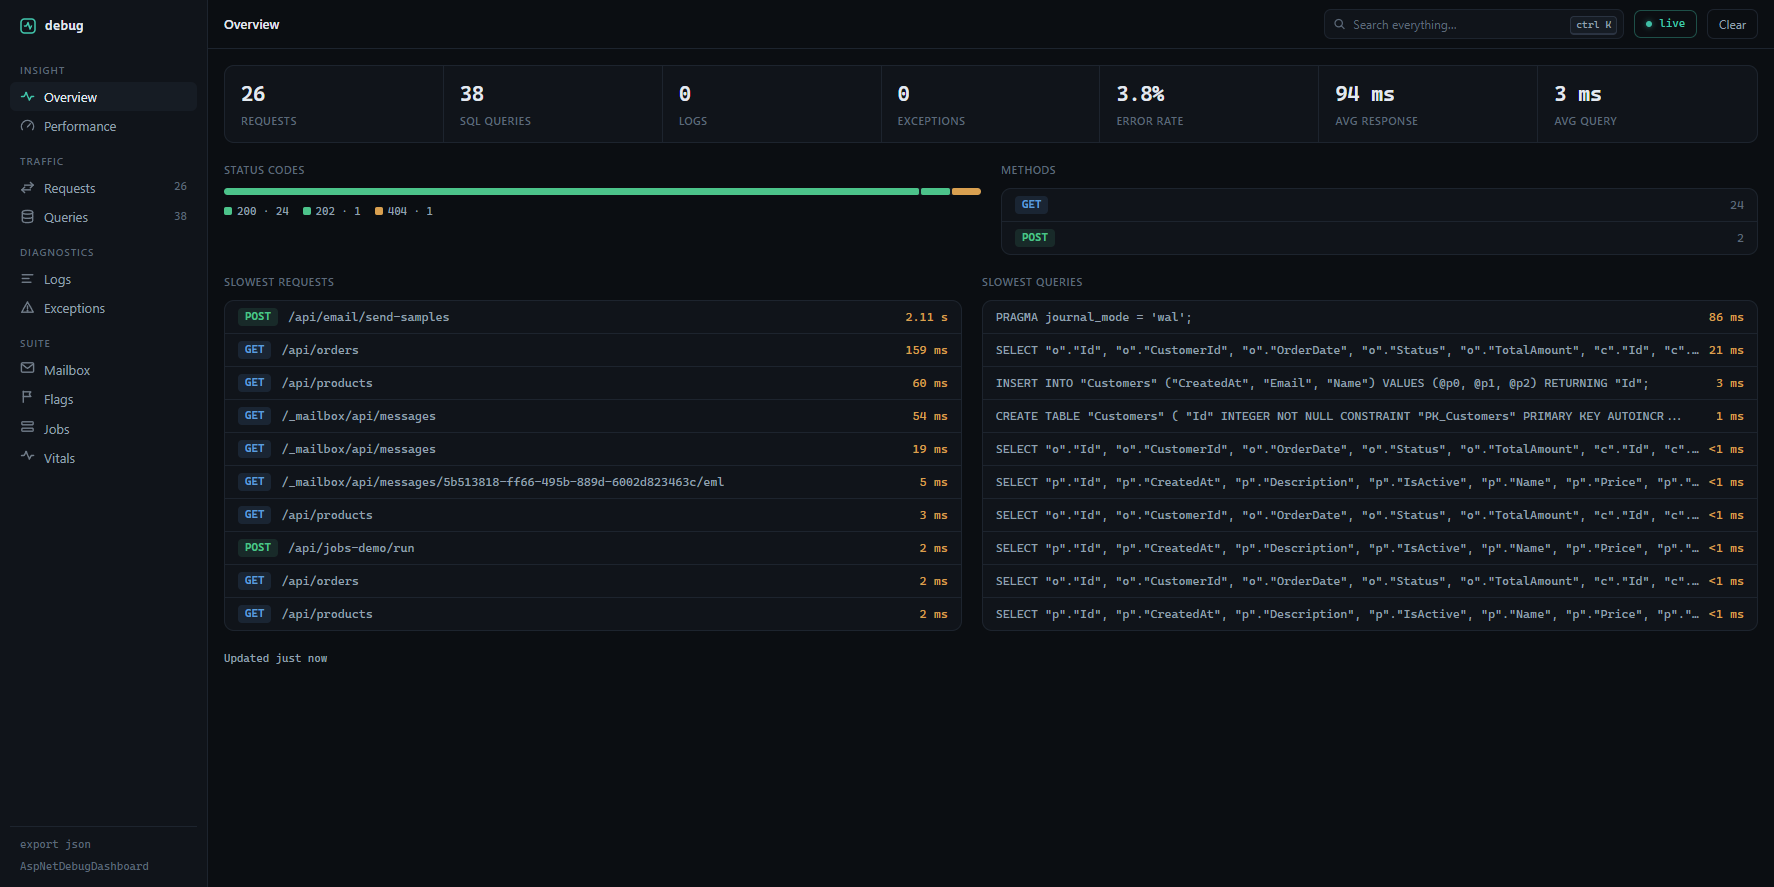Click the AspNetDebugDashboard footer link
Screen dimensions: 1774x887
pos(84,866)
